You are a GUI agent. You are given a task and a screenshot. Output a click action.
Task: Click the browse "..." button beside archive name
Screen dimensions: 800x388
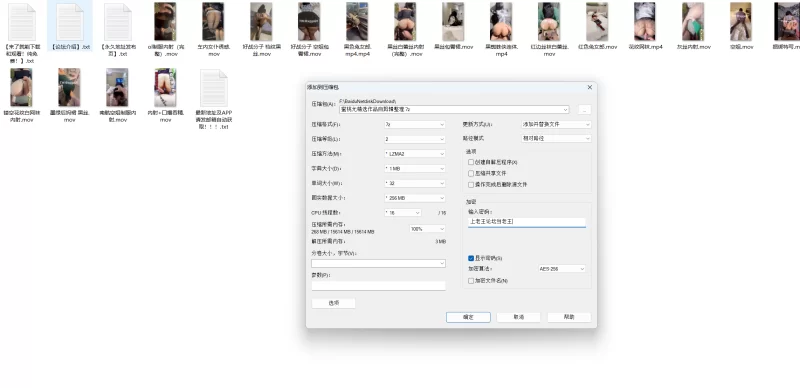click(x=585, y=110)
